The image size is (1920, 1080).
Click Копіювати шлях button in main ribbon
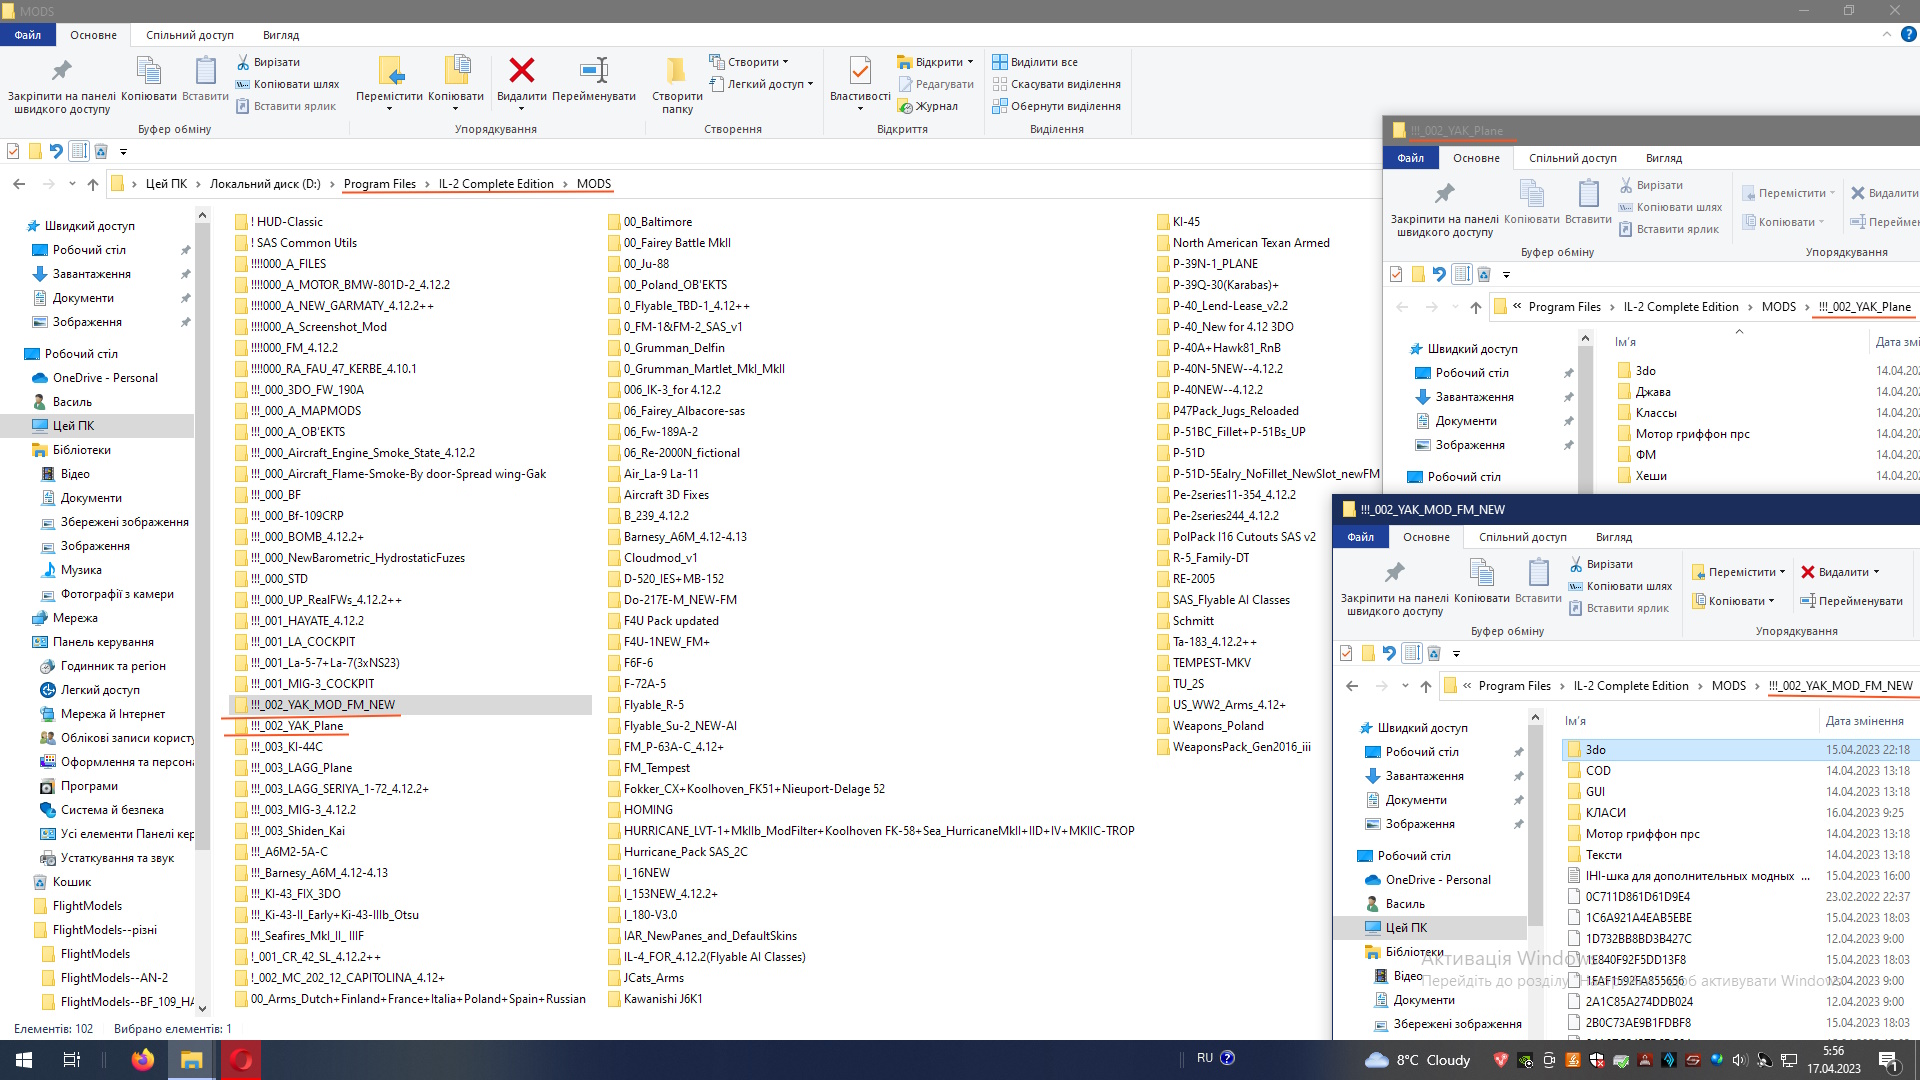pos(296,84)
